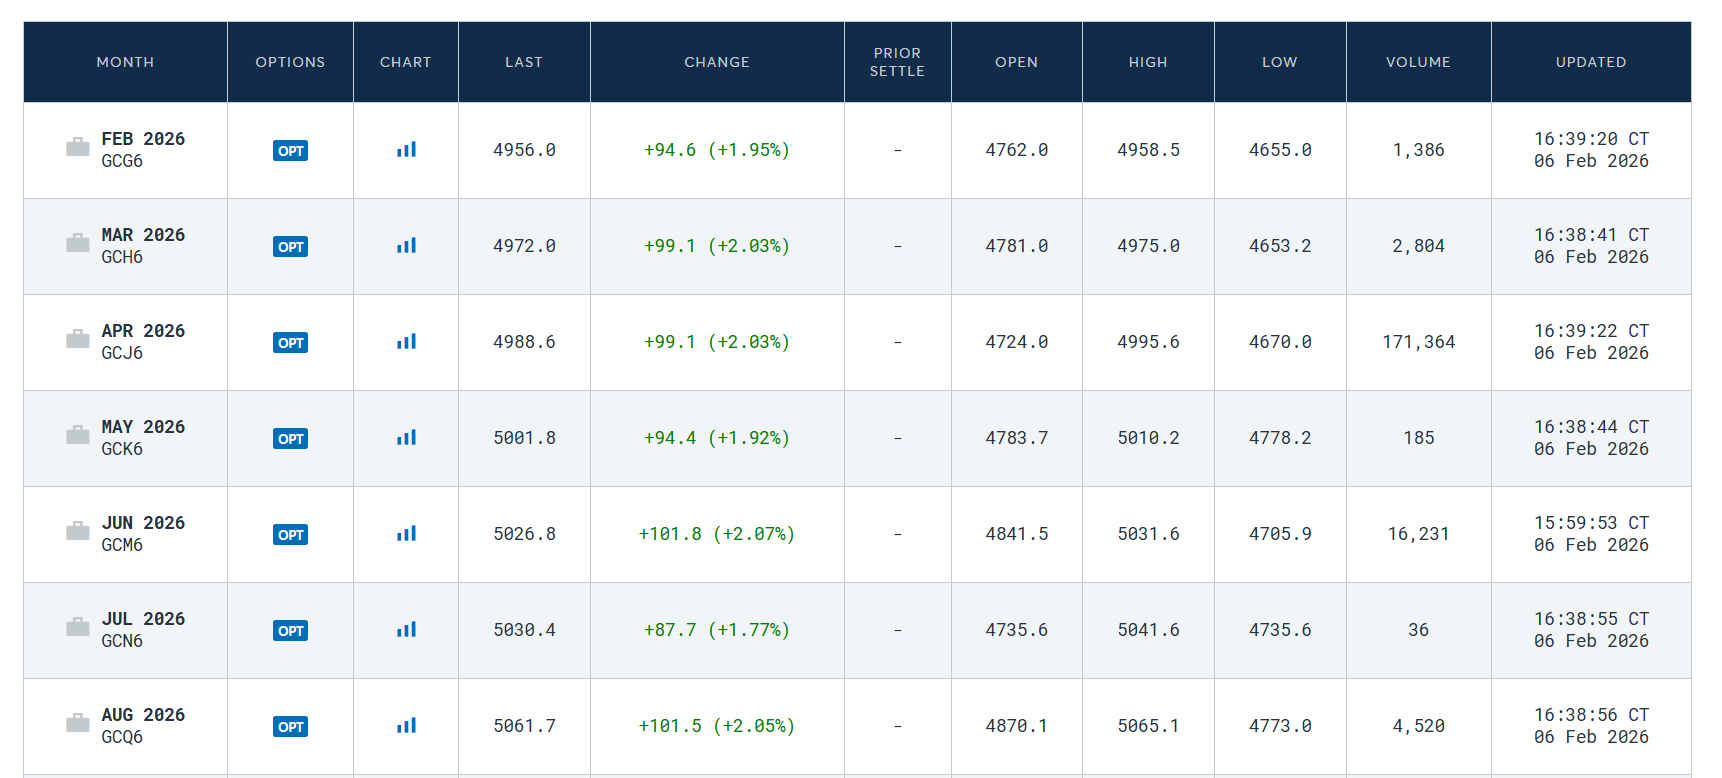Open AUG 2026 chart icon
This screenshot has width=1722, height=778.
click(406, 726)
